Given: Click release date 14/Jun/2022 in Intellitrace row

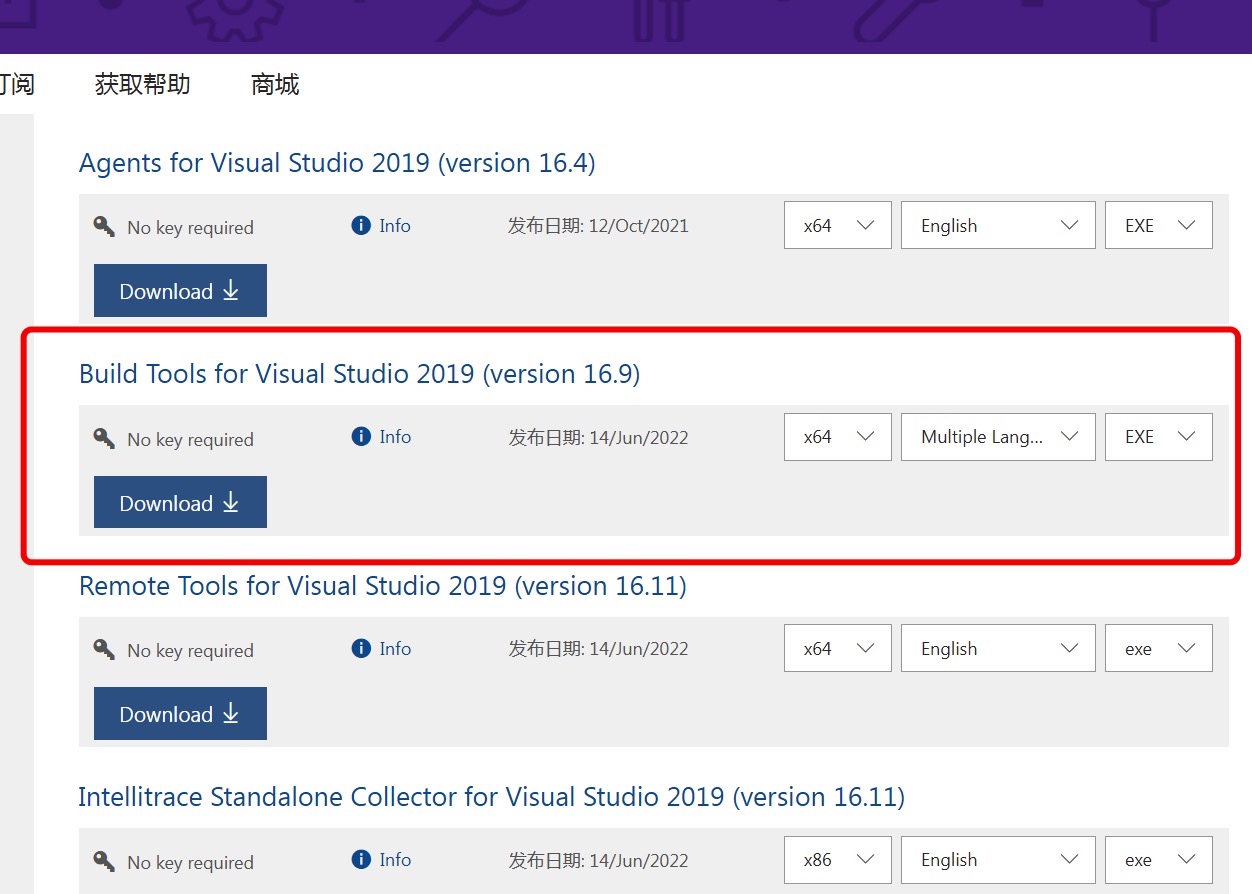Looking at the screenshot, I should click(639, 860).
